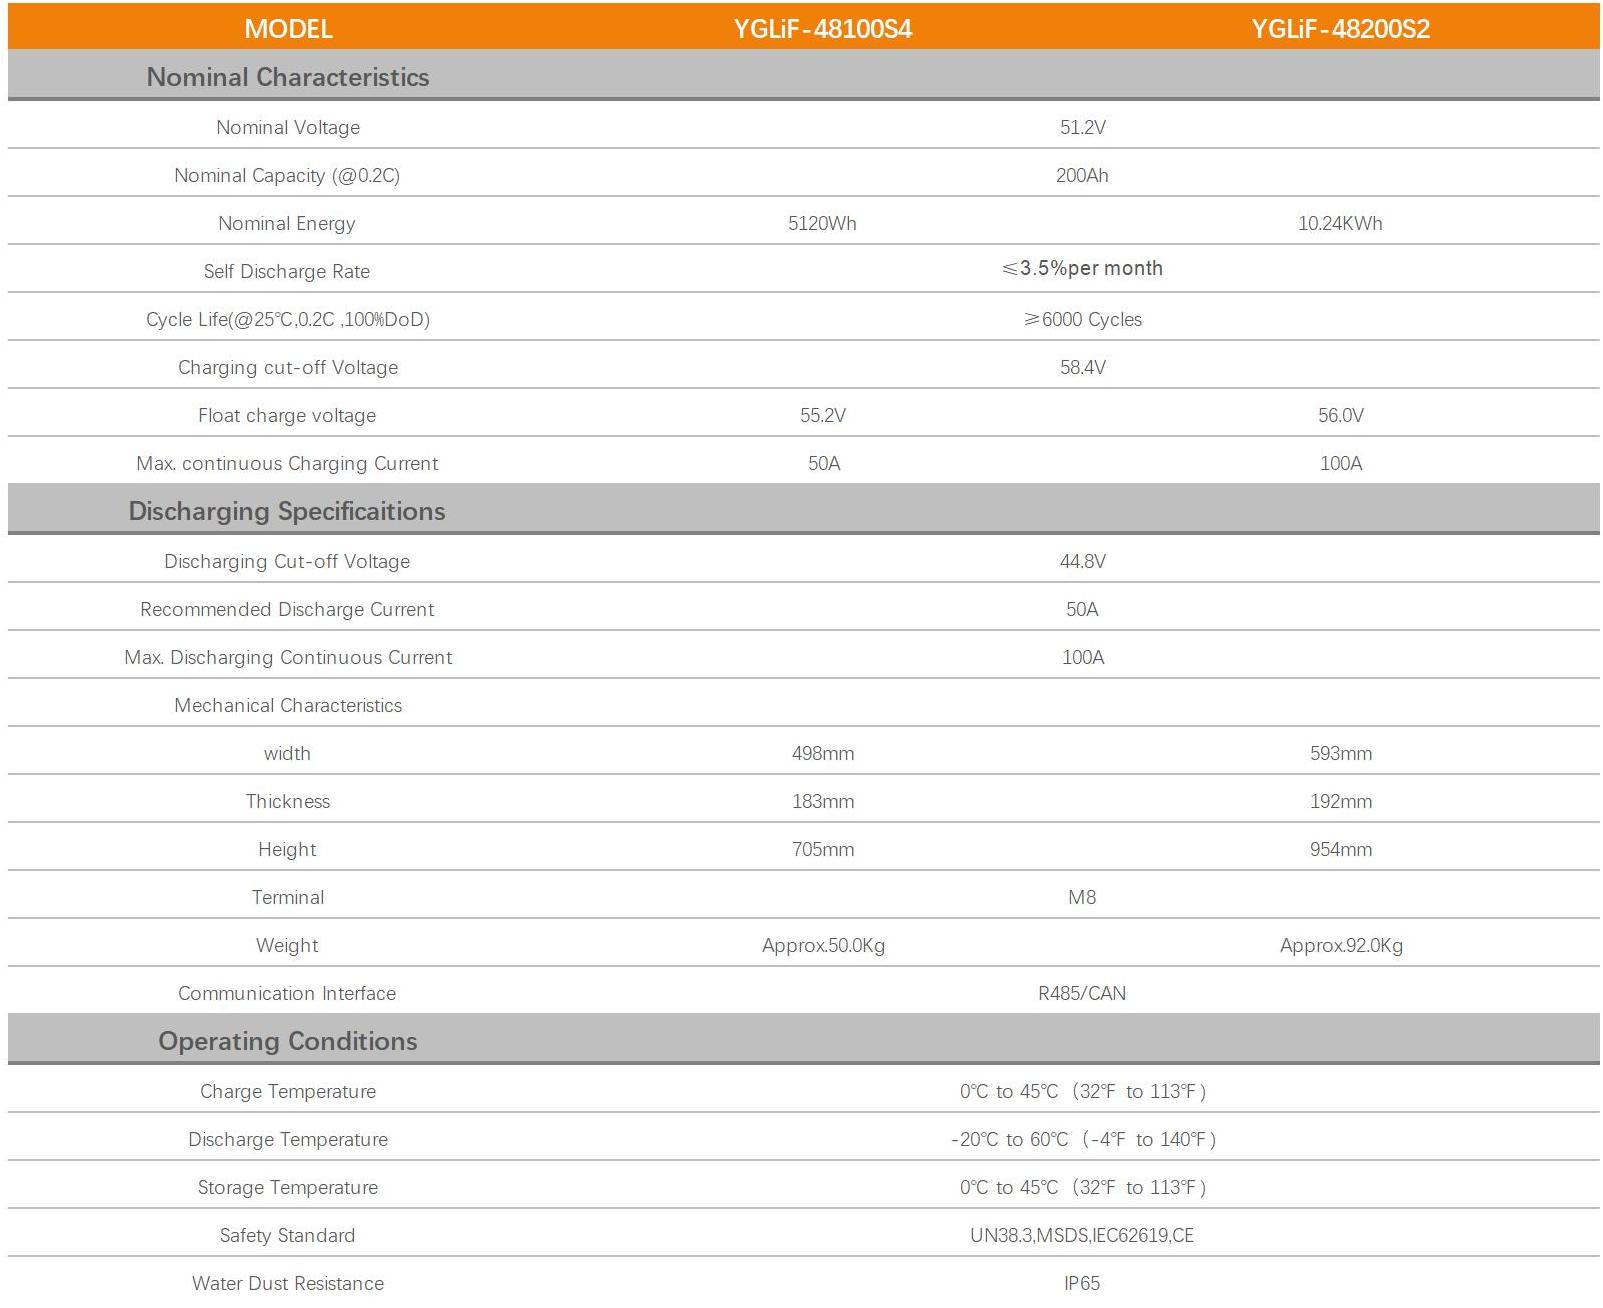Select the 100A max charging current value

point(1341,463)
